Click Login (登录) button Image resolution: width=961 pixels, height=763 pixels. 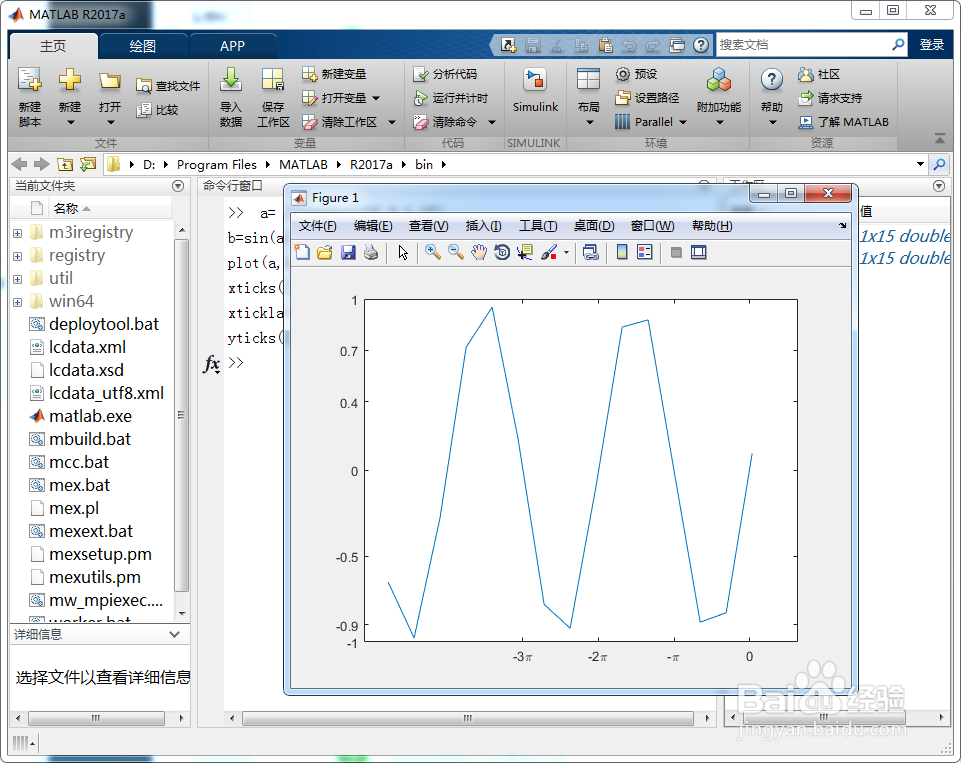tap(932, 45)
